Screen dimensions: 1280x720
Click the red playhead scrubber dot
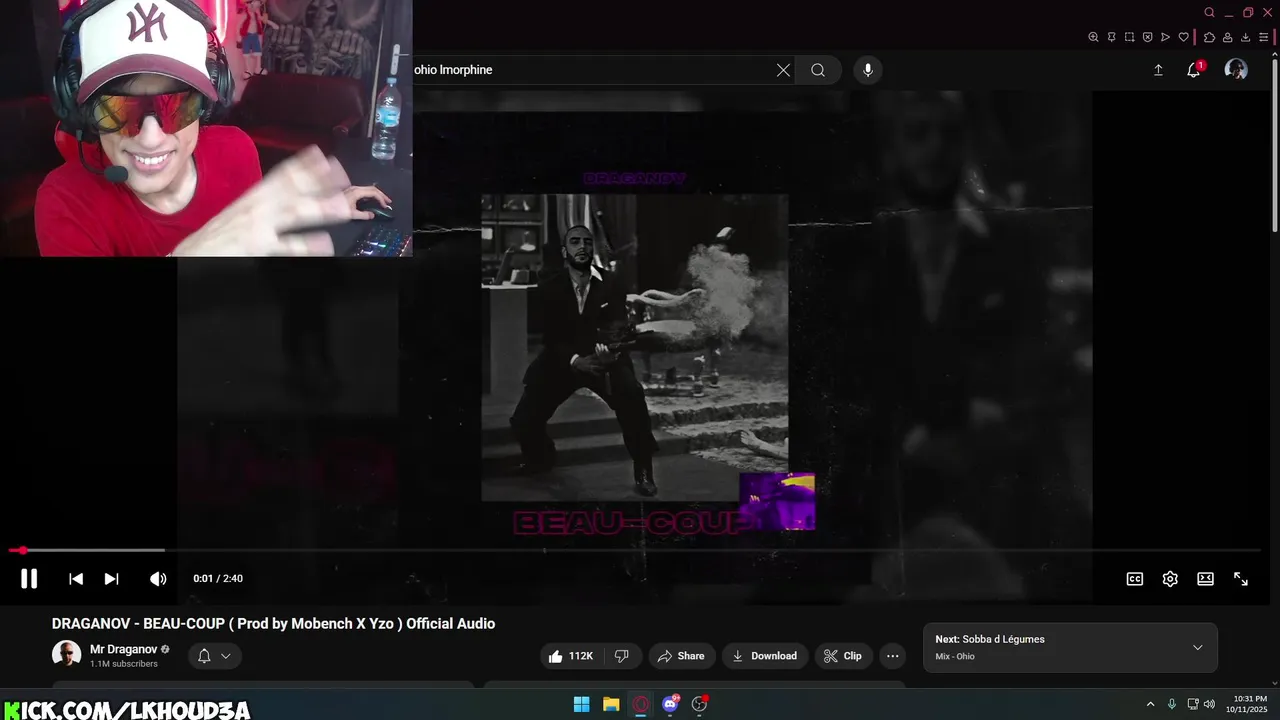22,550
